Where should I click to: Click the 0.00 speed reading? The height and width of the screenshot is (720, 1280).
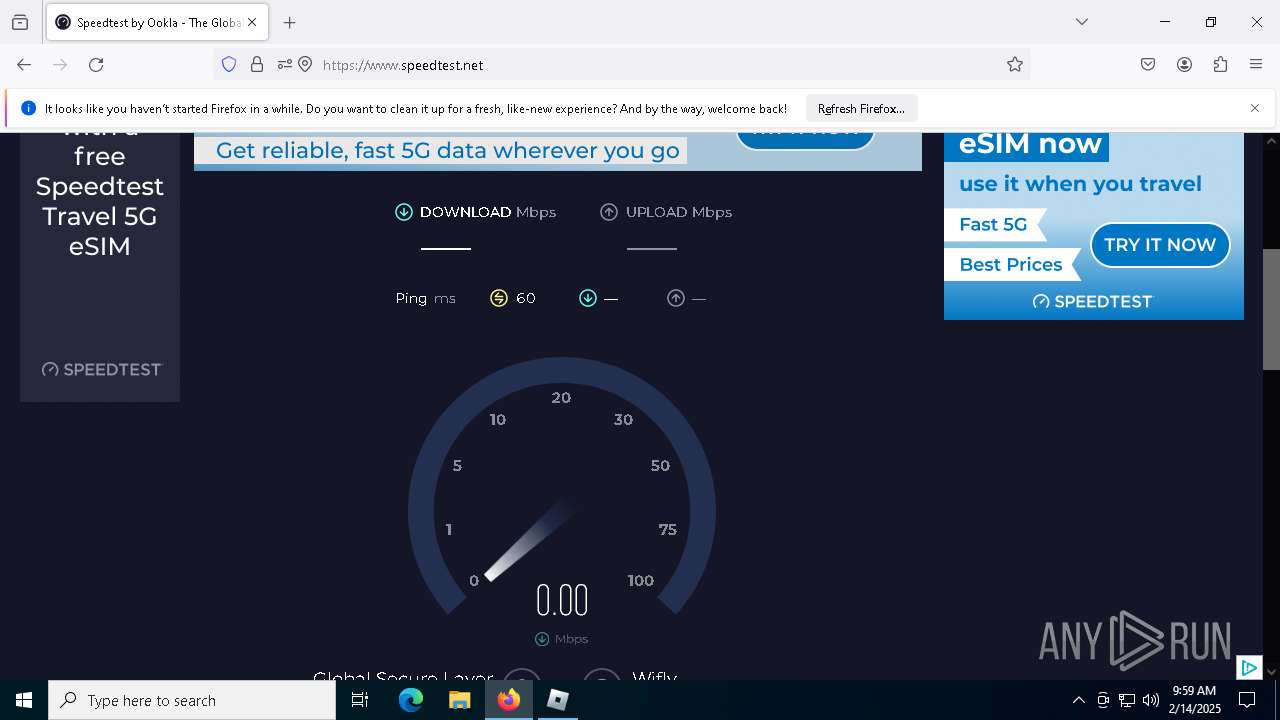click(562, 600)
